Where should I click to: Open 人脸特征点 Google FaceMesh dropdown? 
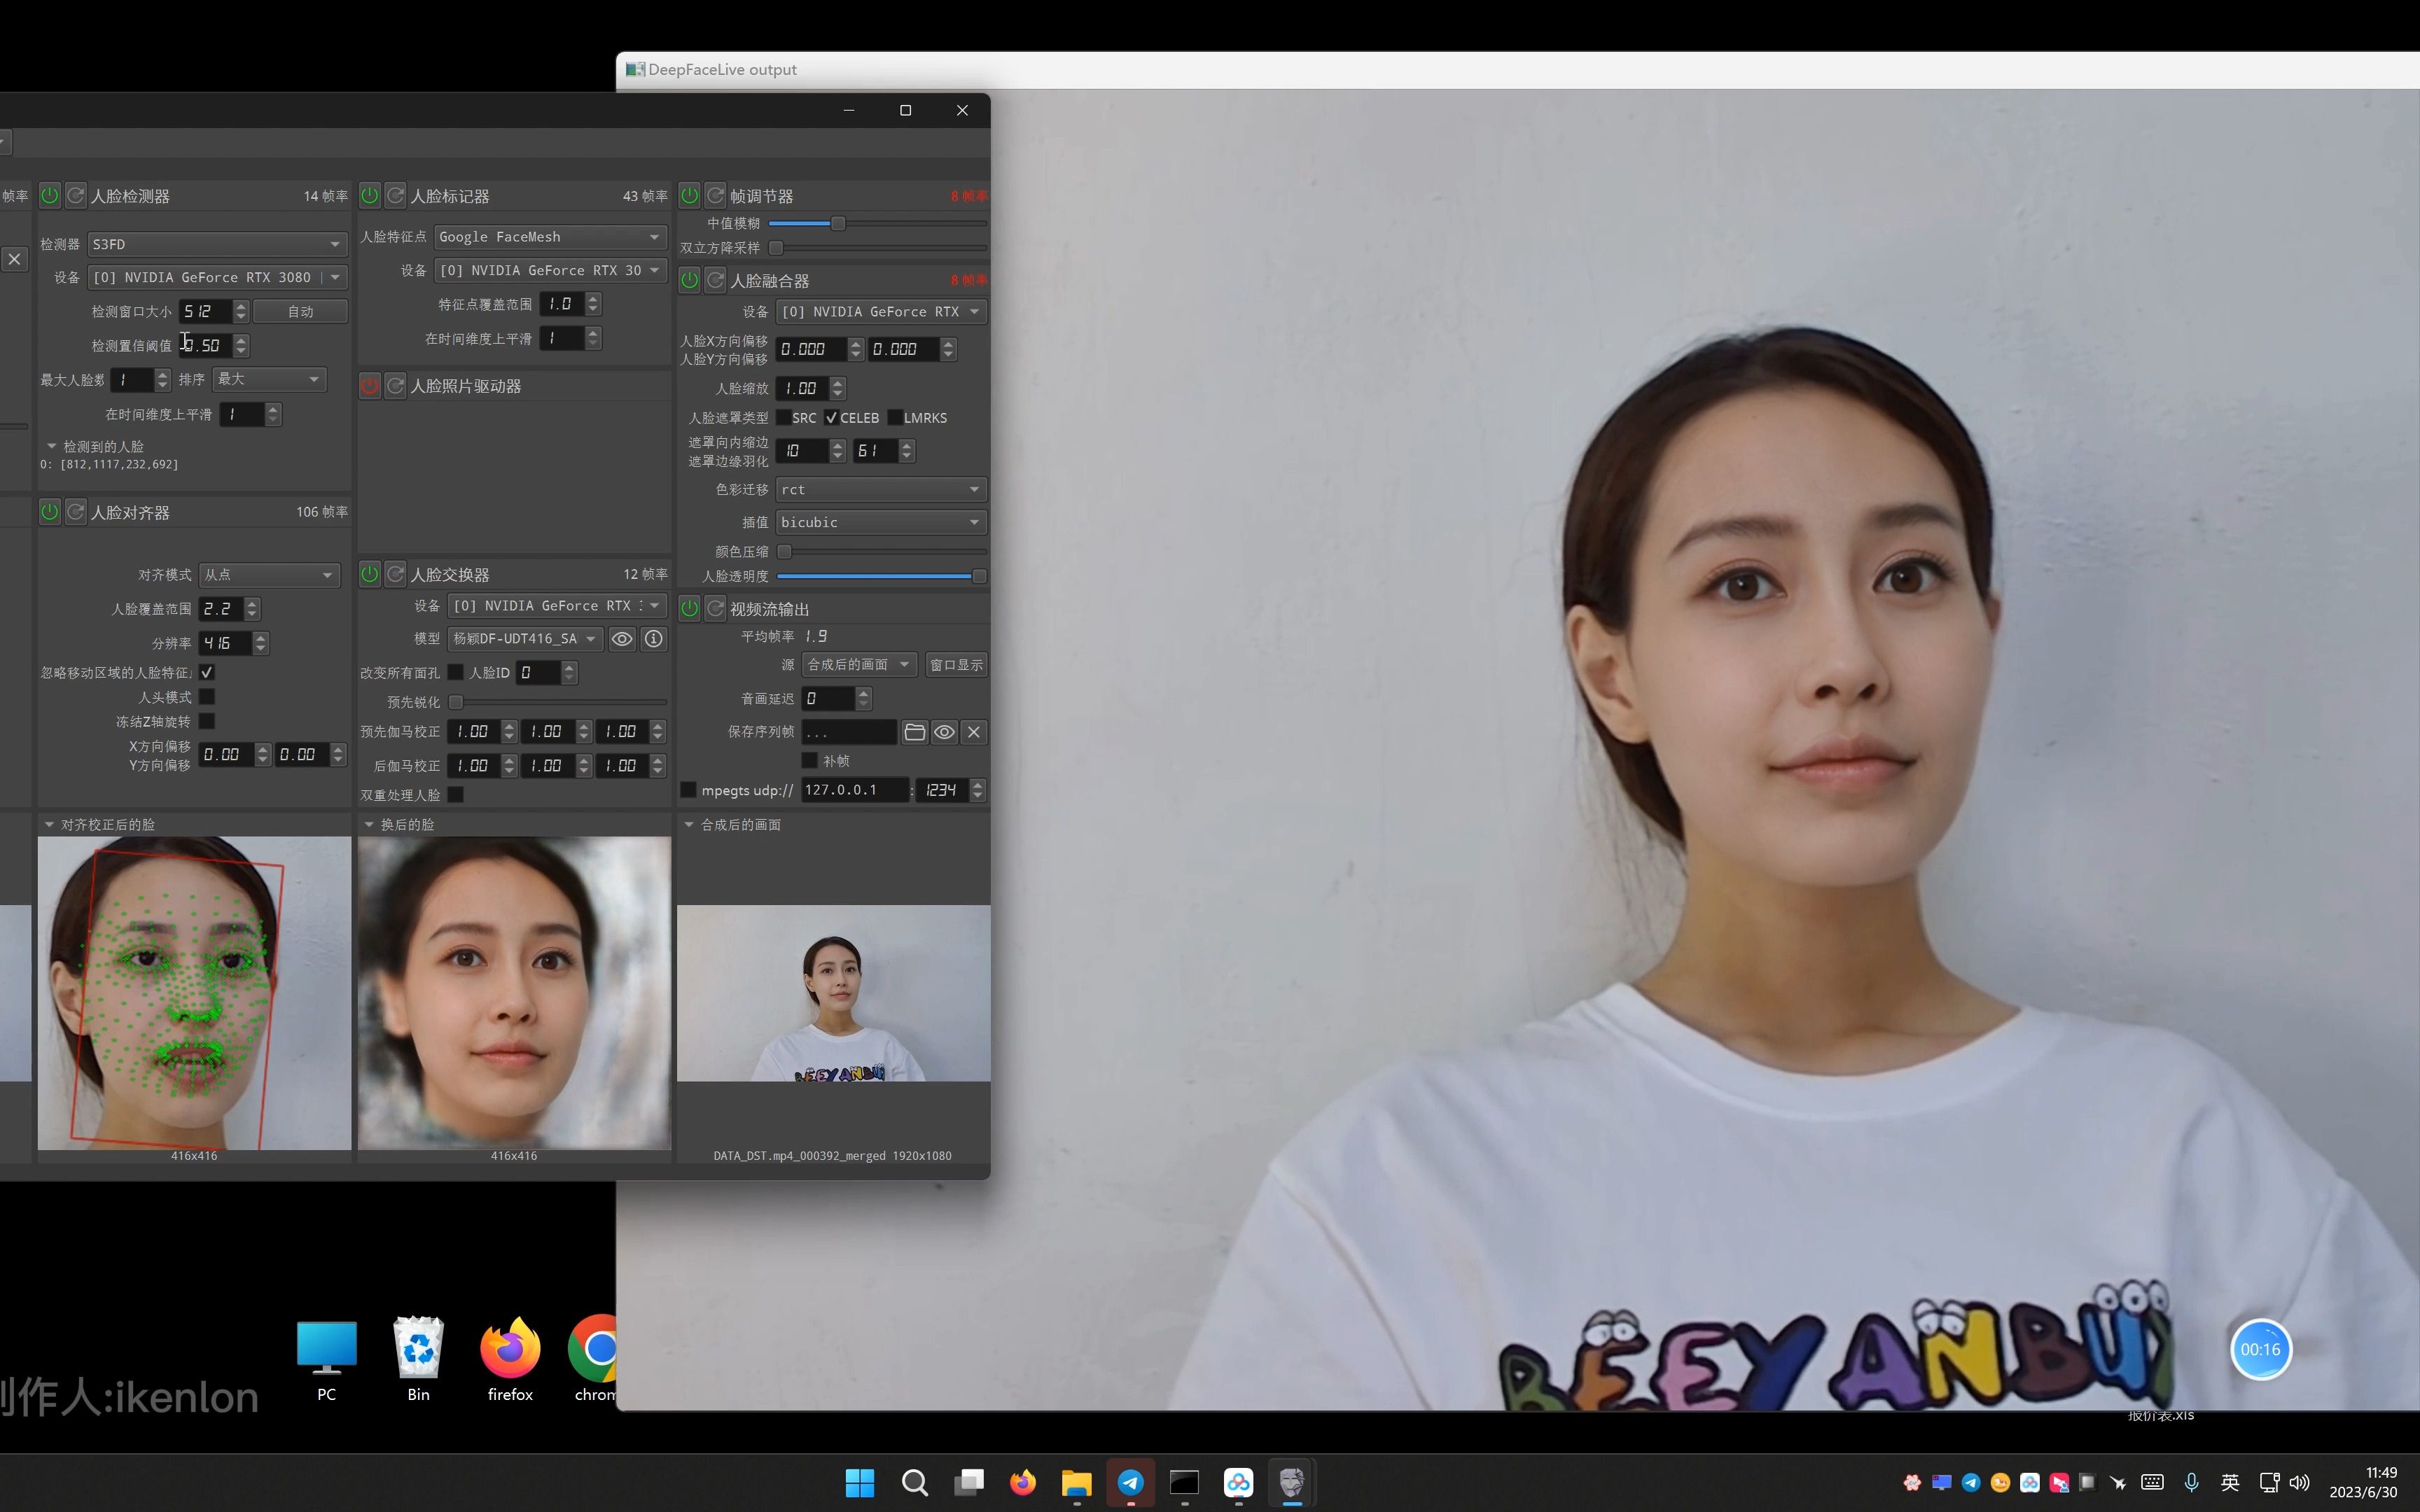(x=550, y=237)
